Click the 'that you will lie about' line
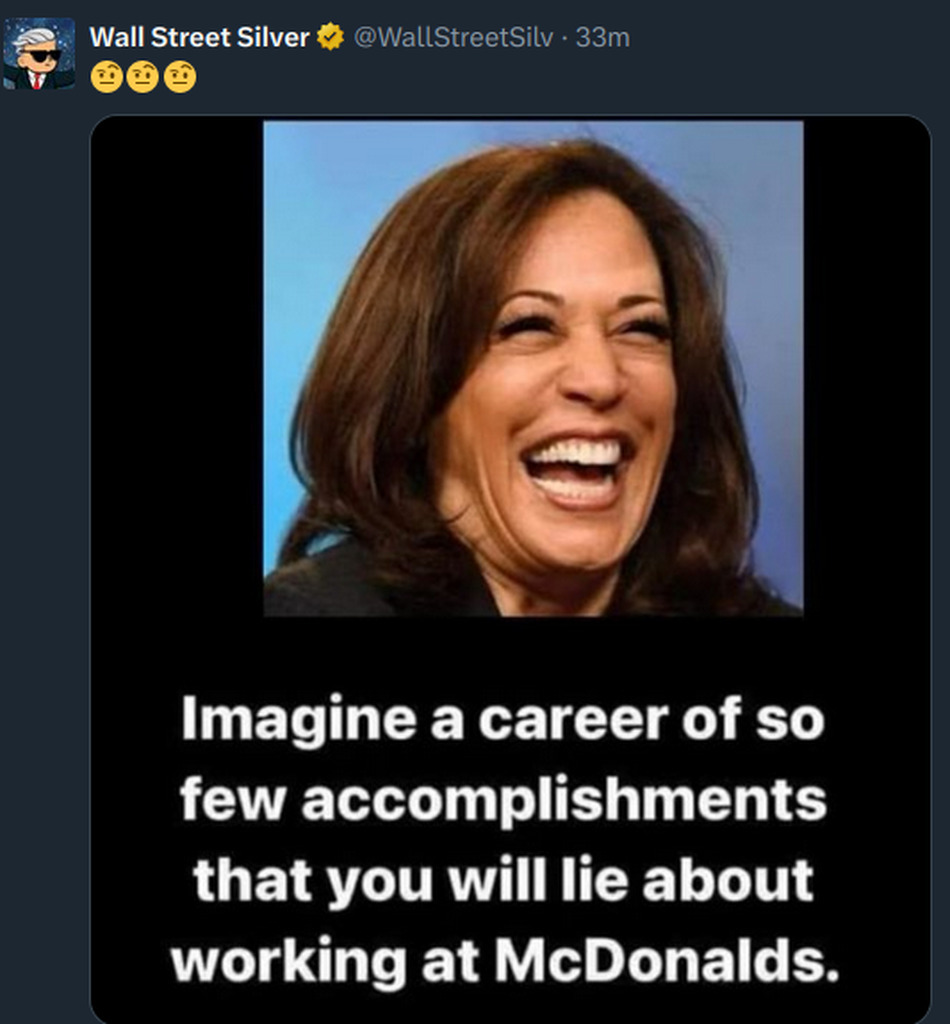950x1024 pixels. pyautogui.click(x=503, y=879)
